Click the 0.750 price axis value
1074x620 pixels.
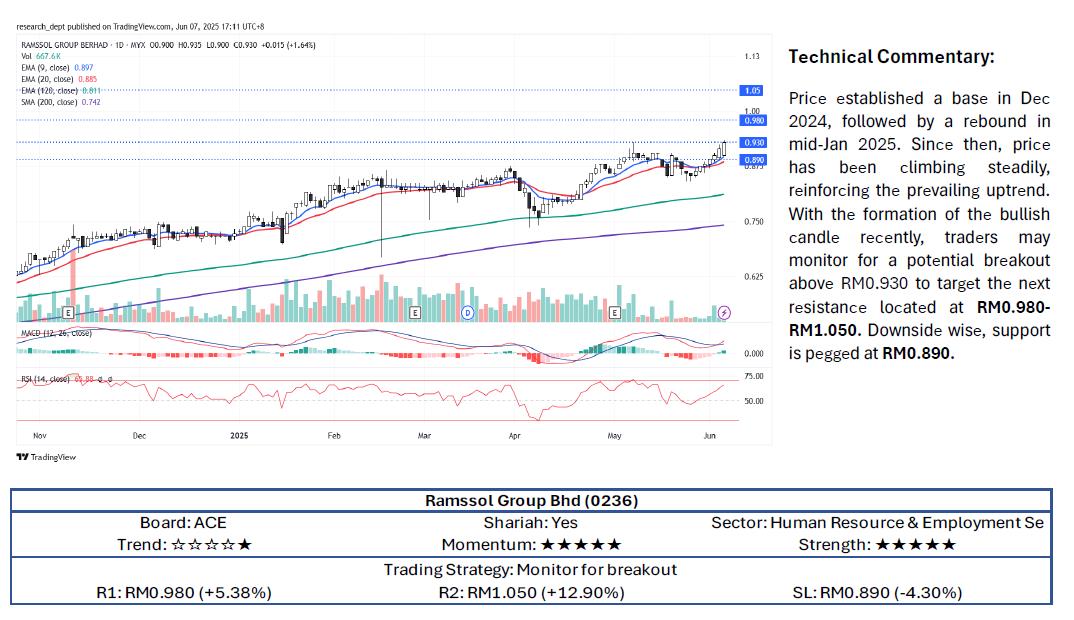tap(753, 222)
